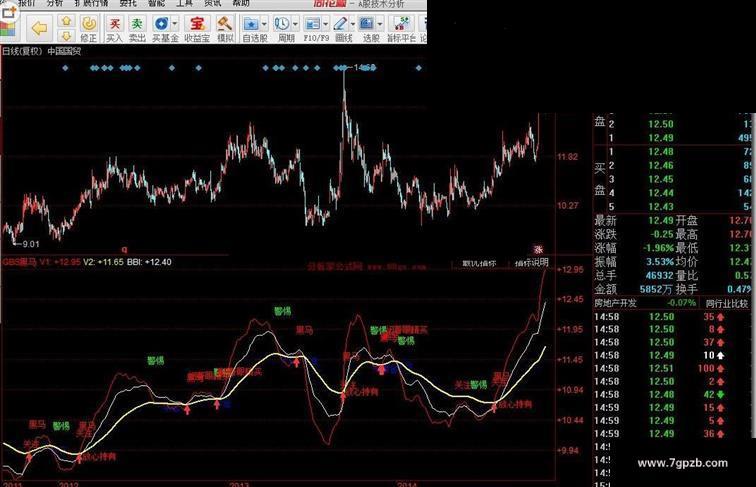Click the V2: +11.65 indicator value

point(103,262)
